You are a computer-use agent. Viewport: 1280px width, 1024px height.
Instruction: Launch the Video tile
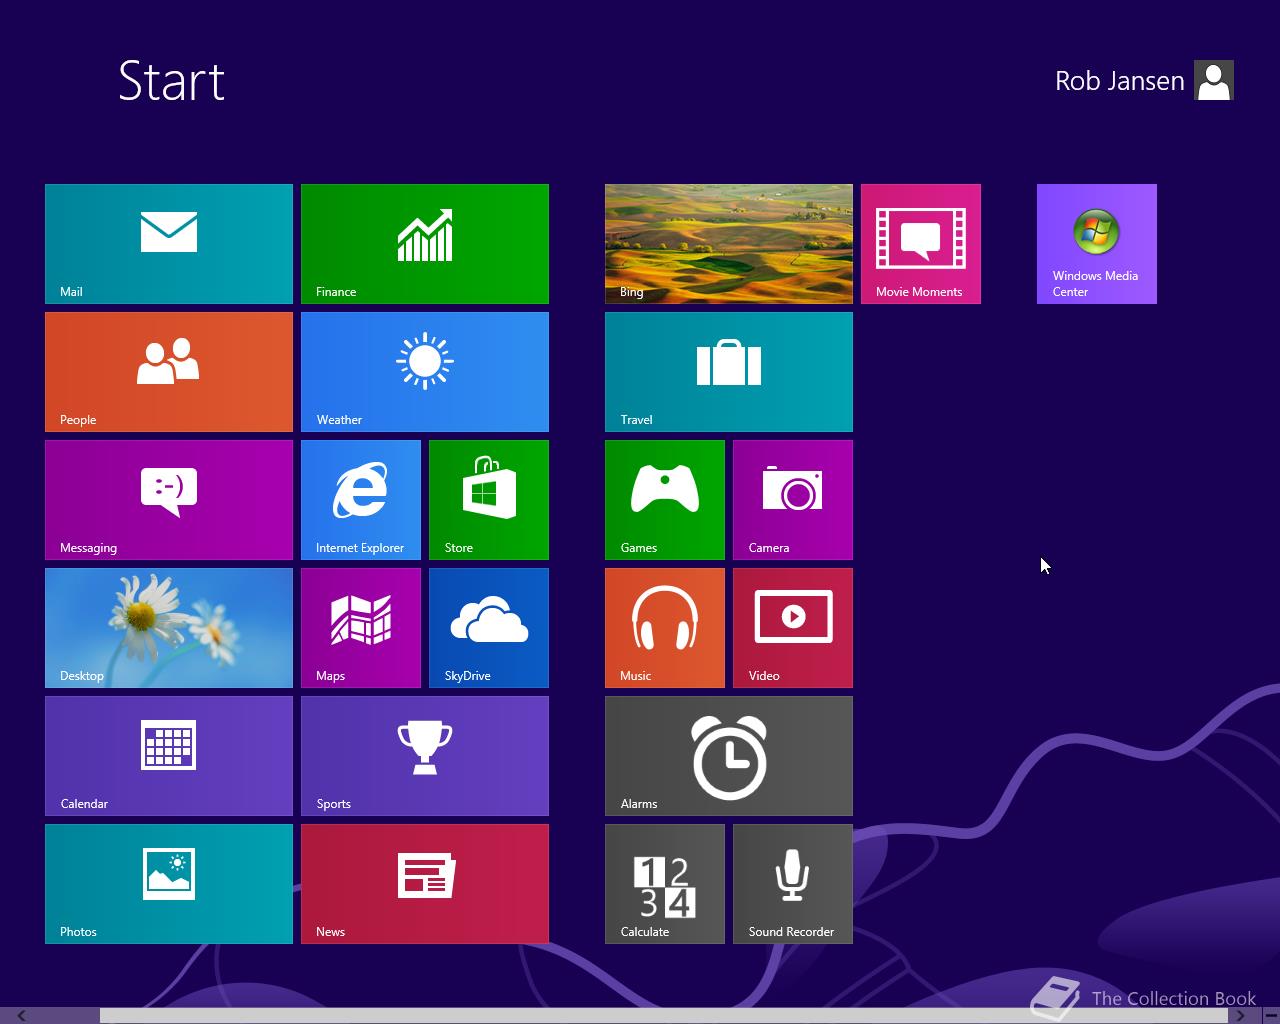pos(793,628)
